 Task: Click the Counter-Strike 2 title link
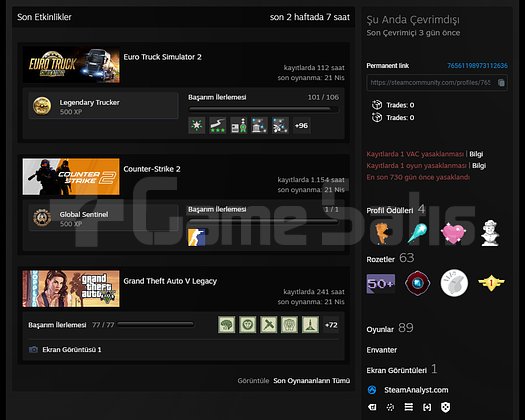coord(152,169)
